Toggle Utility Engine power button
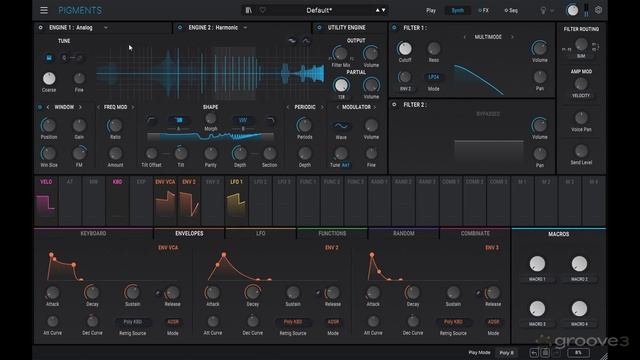 click(x=319, y=28)
